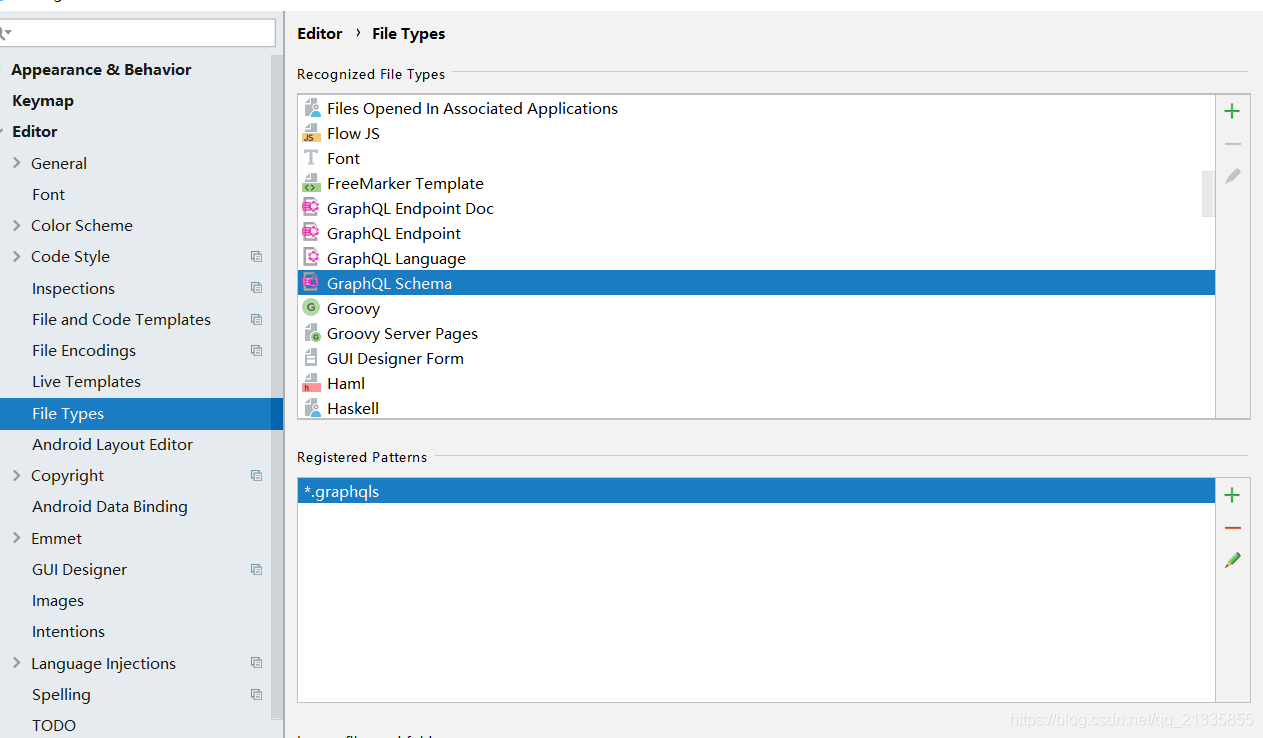The width and height of the screenshot is (1263, 738).
Task: Select File Types in settings tree
Action: (x=141, y=414)
